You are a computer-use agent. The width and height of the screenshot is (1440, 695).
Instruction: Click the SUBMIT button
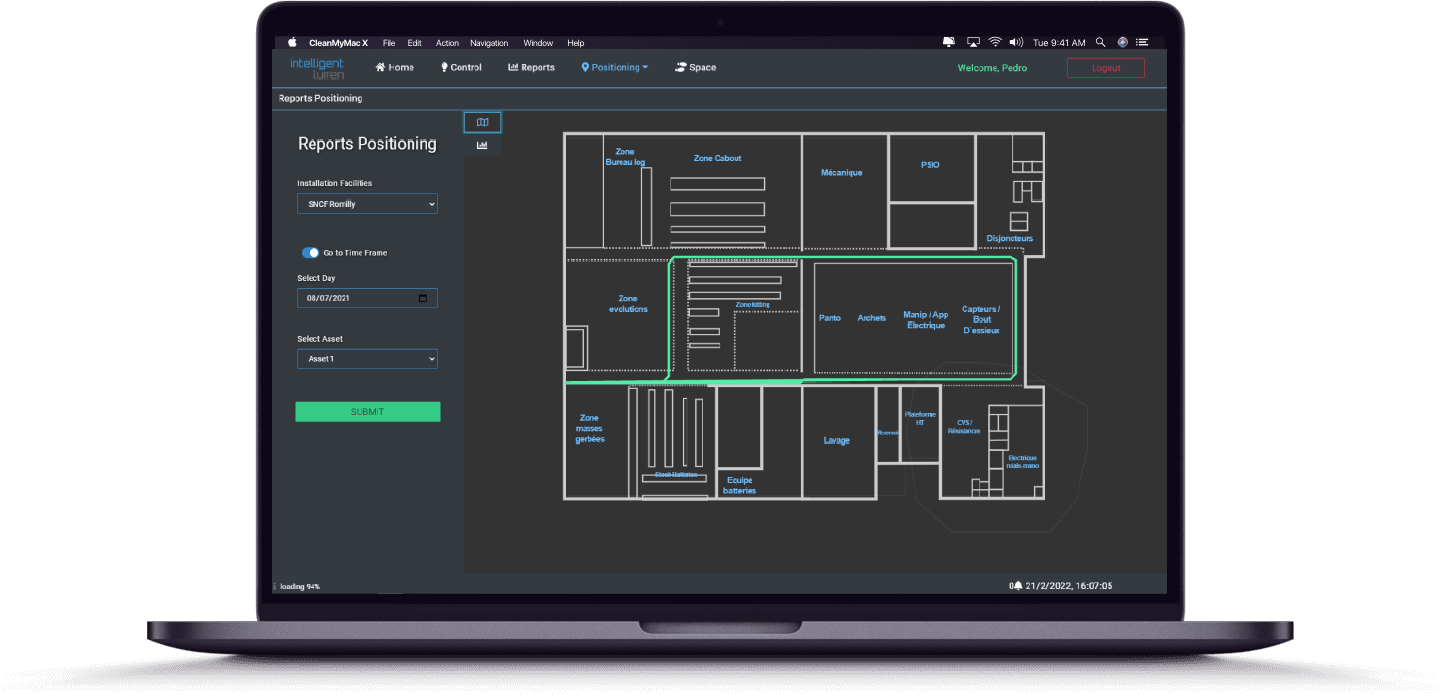[367, 412]
